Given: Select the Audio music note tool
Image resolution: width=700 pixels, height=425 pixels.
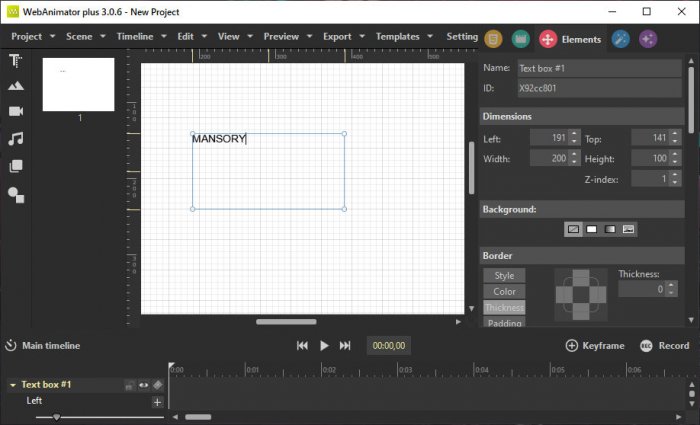Looking at the screenshot, I should pyautogui.click(x=16, y=139).
